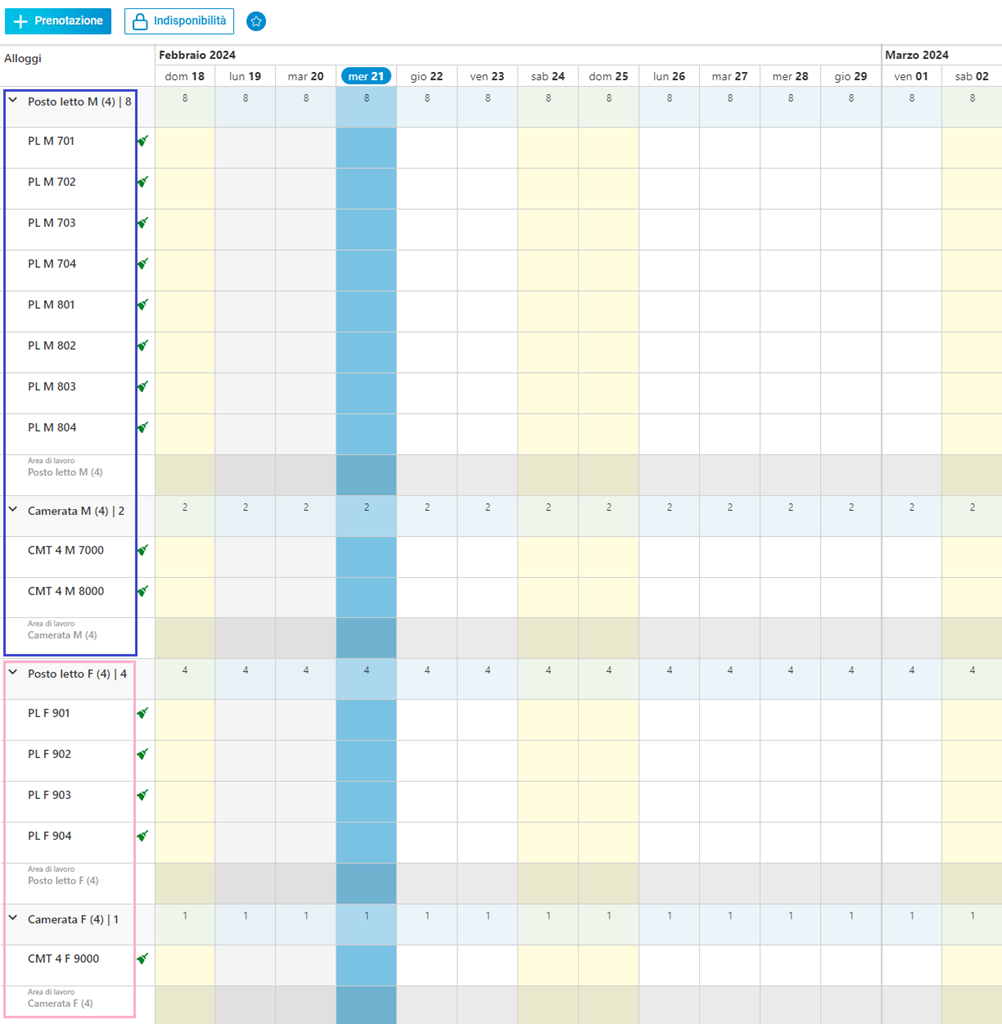Viewport: 1002px width, 1024px height.
Task: Click the cleaning broom icon for CMT 4 F 9000
Action: point(143,959)
